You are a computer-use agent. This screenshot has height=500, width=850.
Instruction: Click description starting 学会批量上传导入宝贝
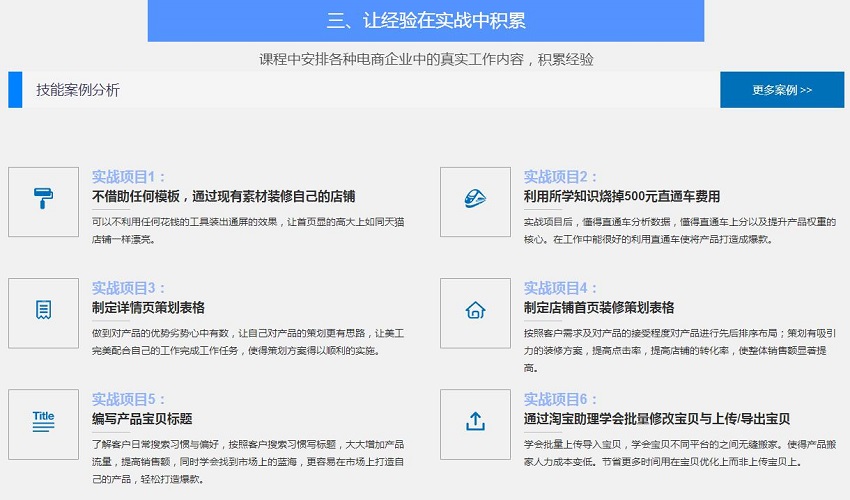coord(680,453)
